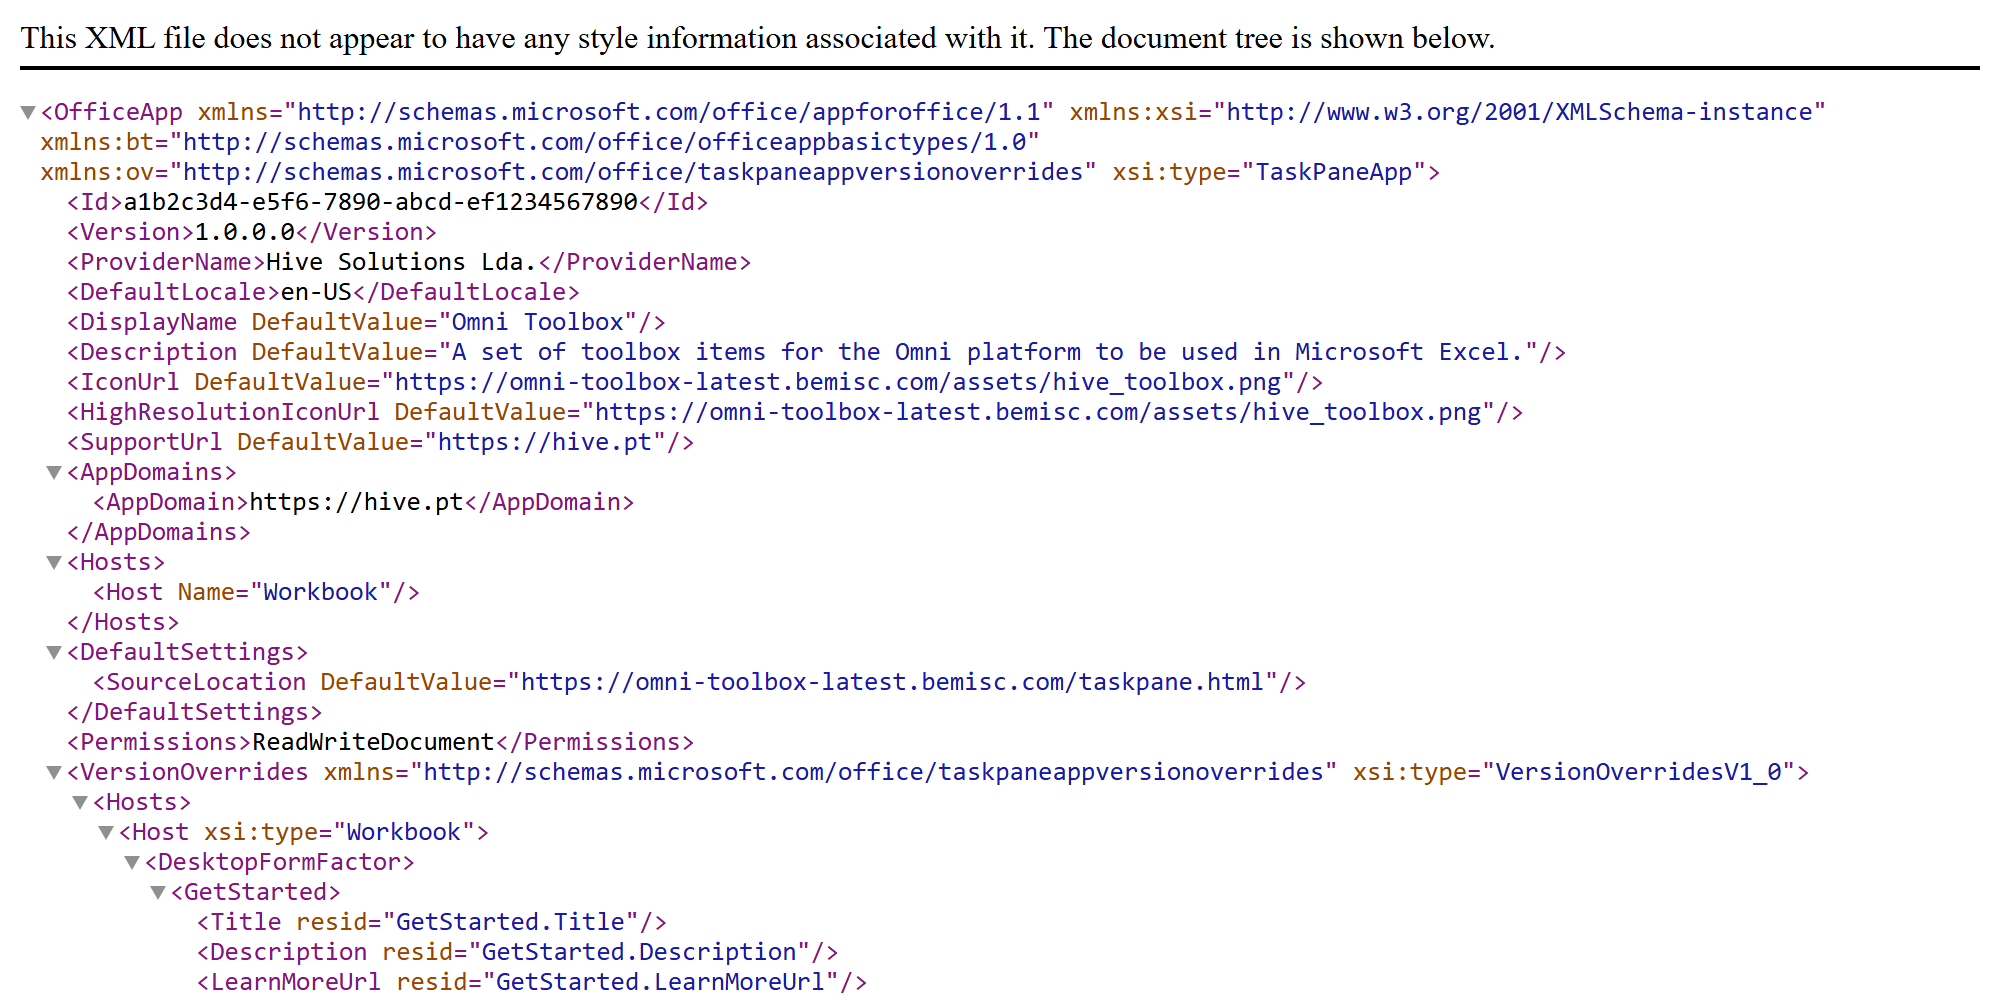Collapse the DesktopFormFactor node

point(132,862)
